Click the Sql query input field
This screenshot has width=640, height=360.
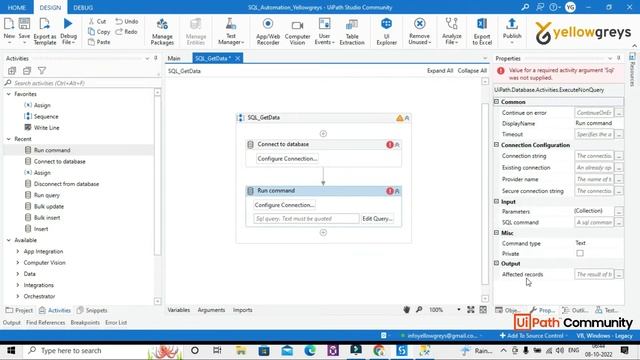point(306,219)
